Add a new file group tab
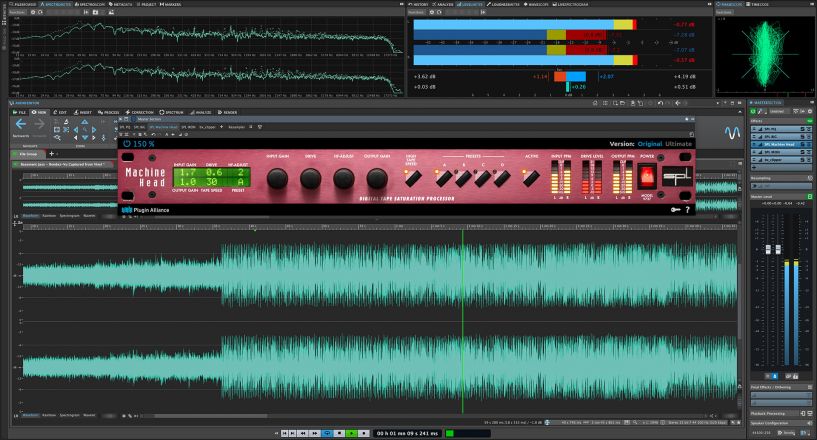 (x=53, y=153)
